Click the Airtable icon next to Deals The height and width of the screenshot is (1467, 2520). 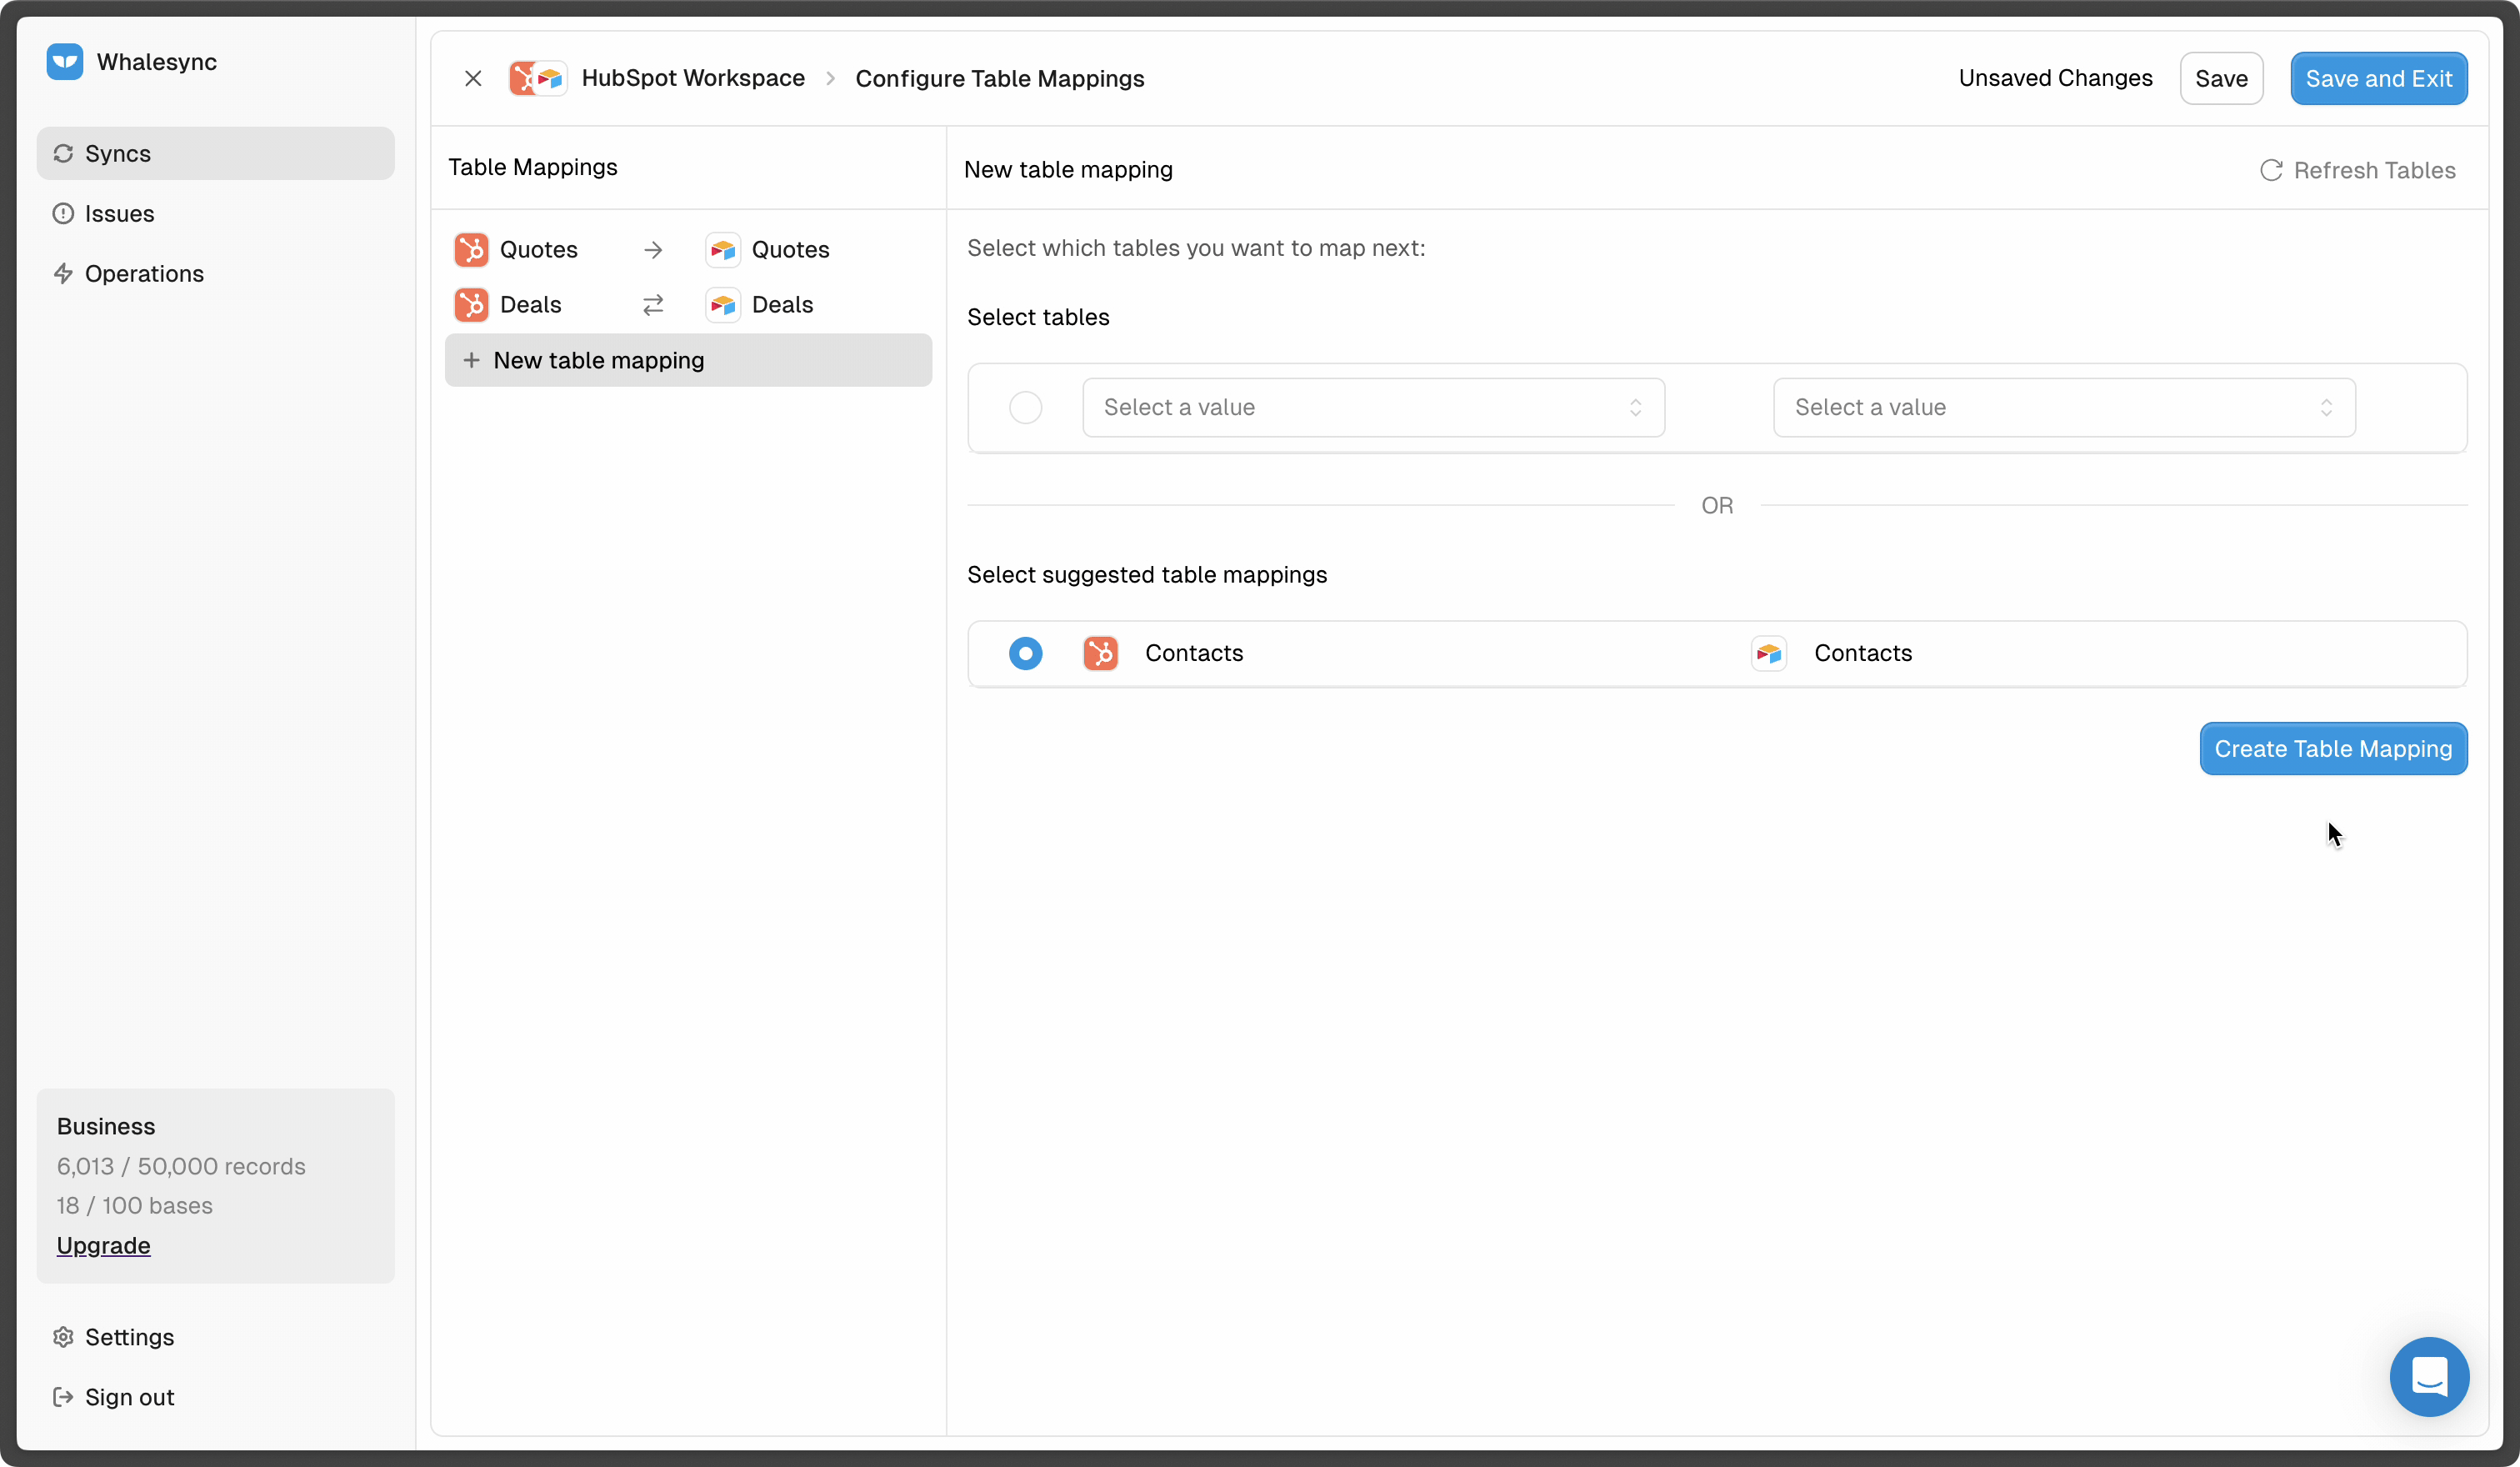tap(722, 305)
